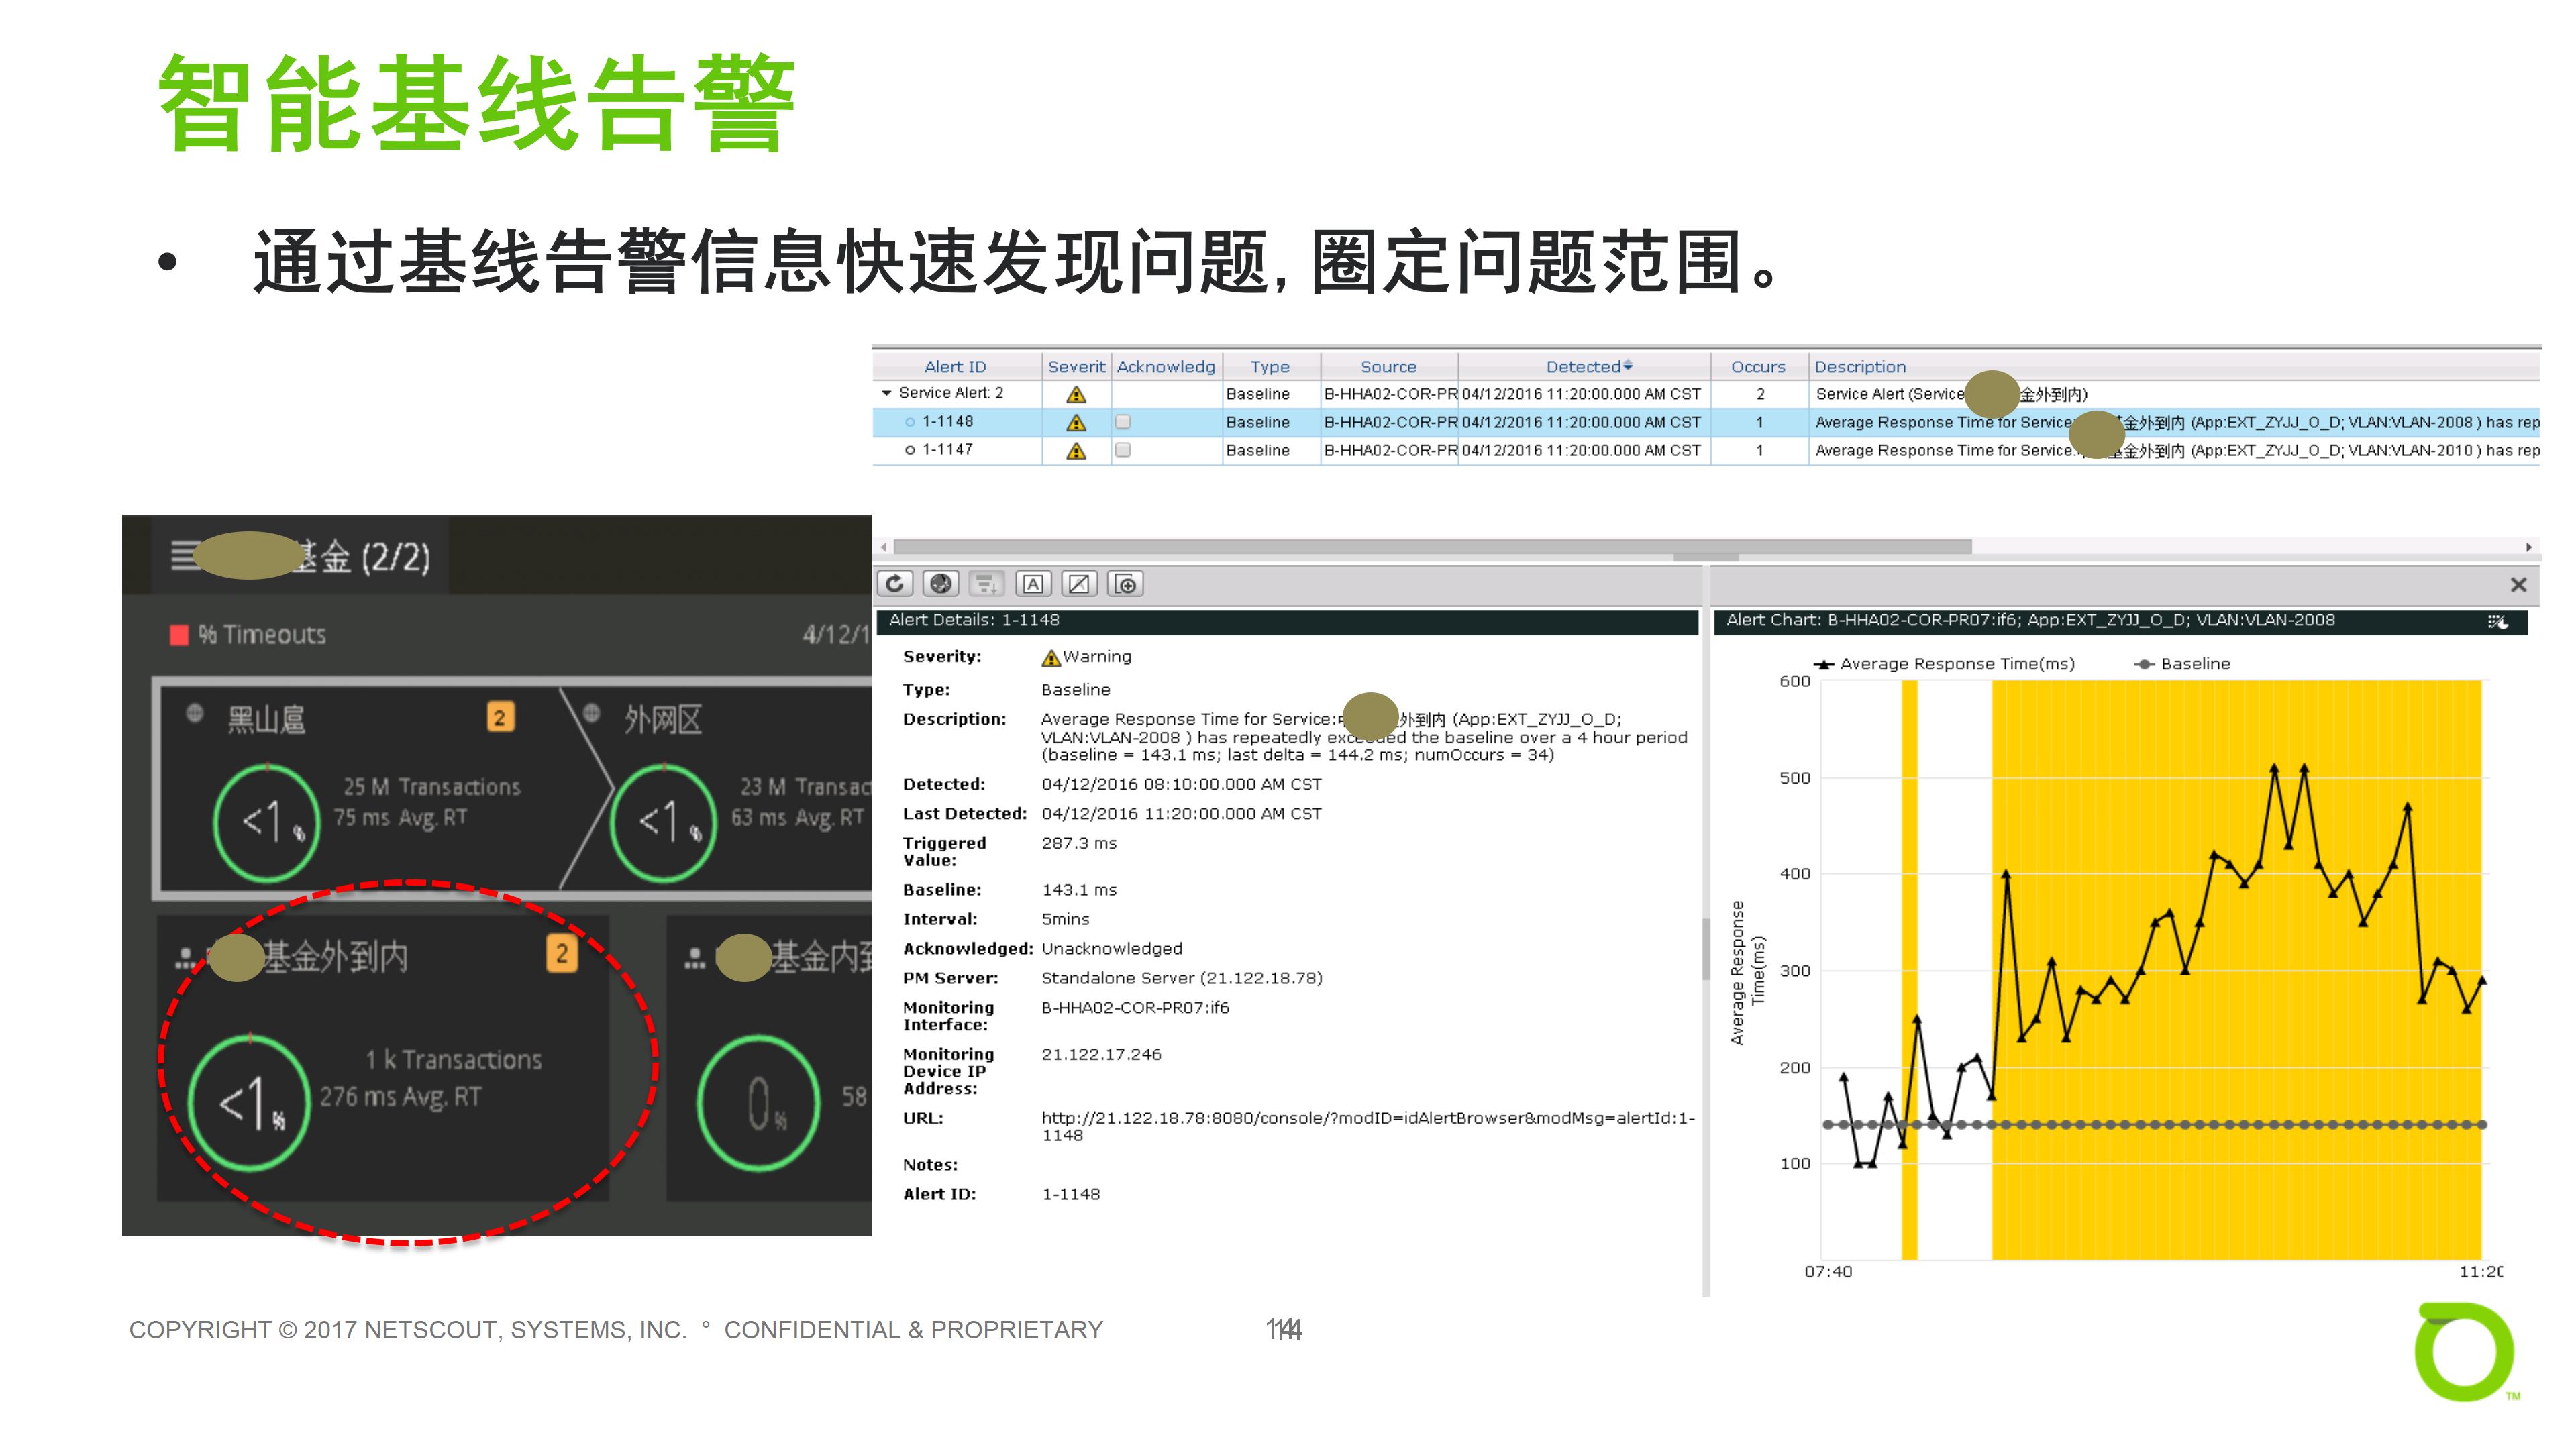Click Monitoring Interface 'B-HHA02-COR-PR07:if6'

click(1136, 1008)
